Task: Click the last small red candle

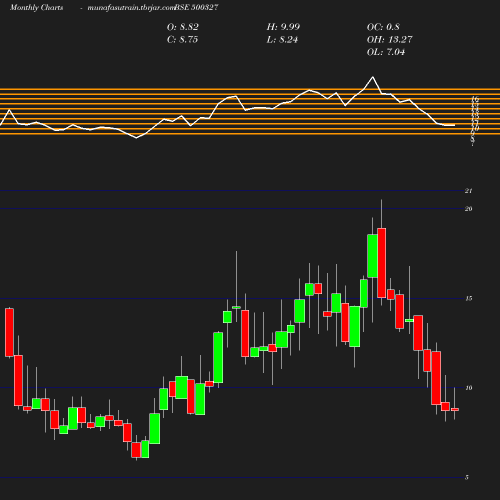Action: tap(455, 409)
